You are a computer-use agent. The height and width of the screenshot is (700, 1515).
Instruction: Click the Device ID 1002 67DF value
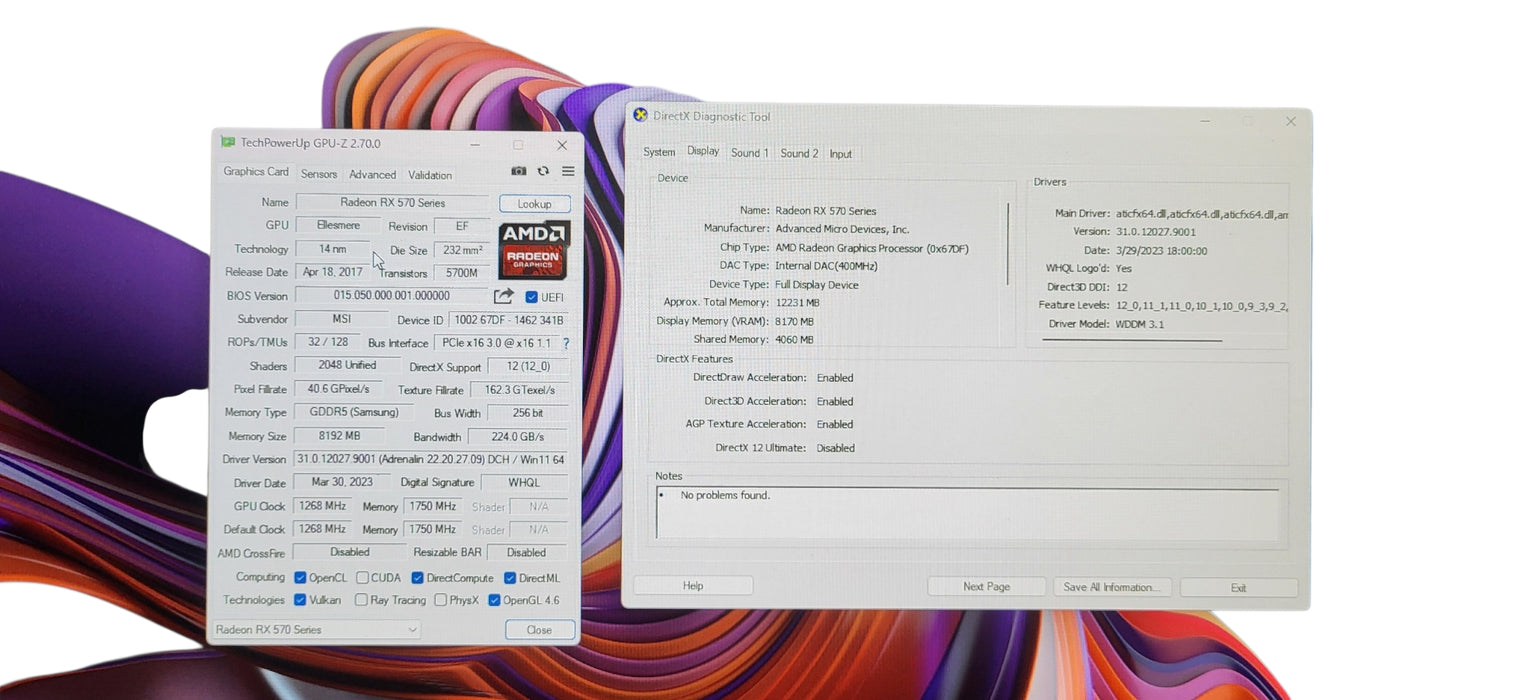tap(509, 320)
